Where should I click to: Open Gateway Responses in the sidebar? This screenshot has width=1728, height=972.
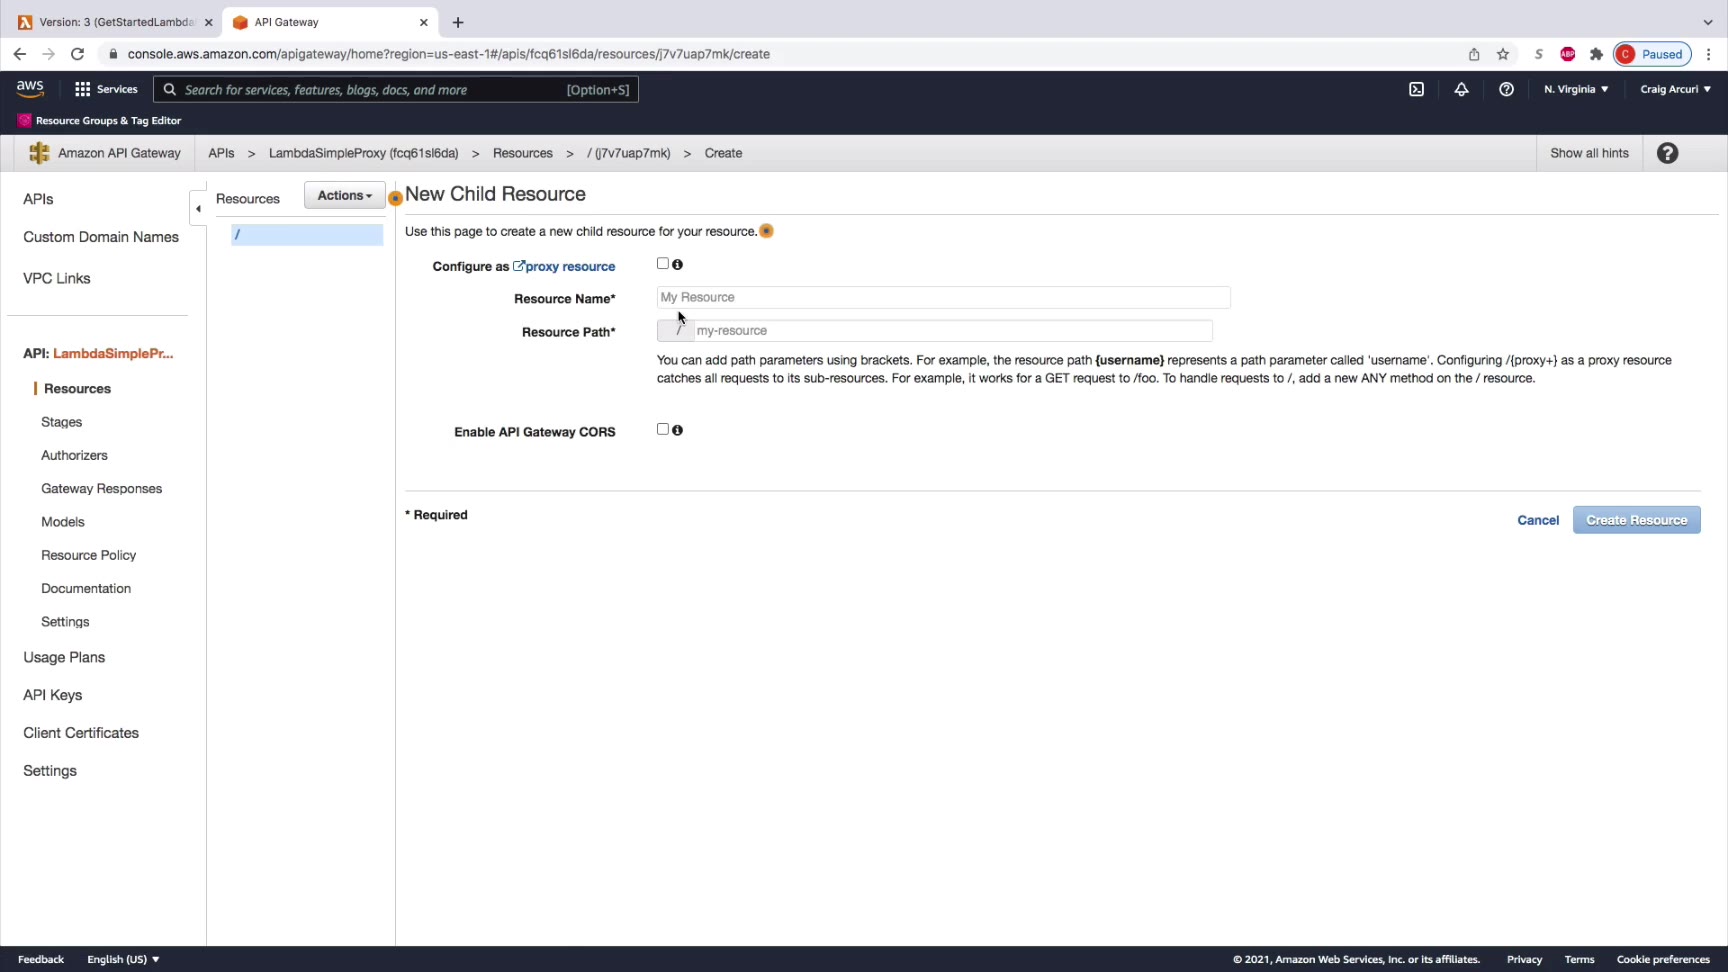[x=101, y=488]
